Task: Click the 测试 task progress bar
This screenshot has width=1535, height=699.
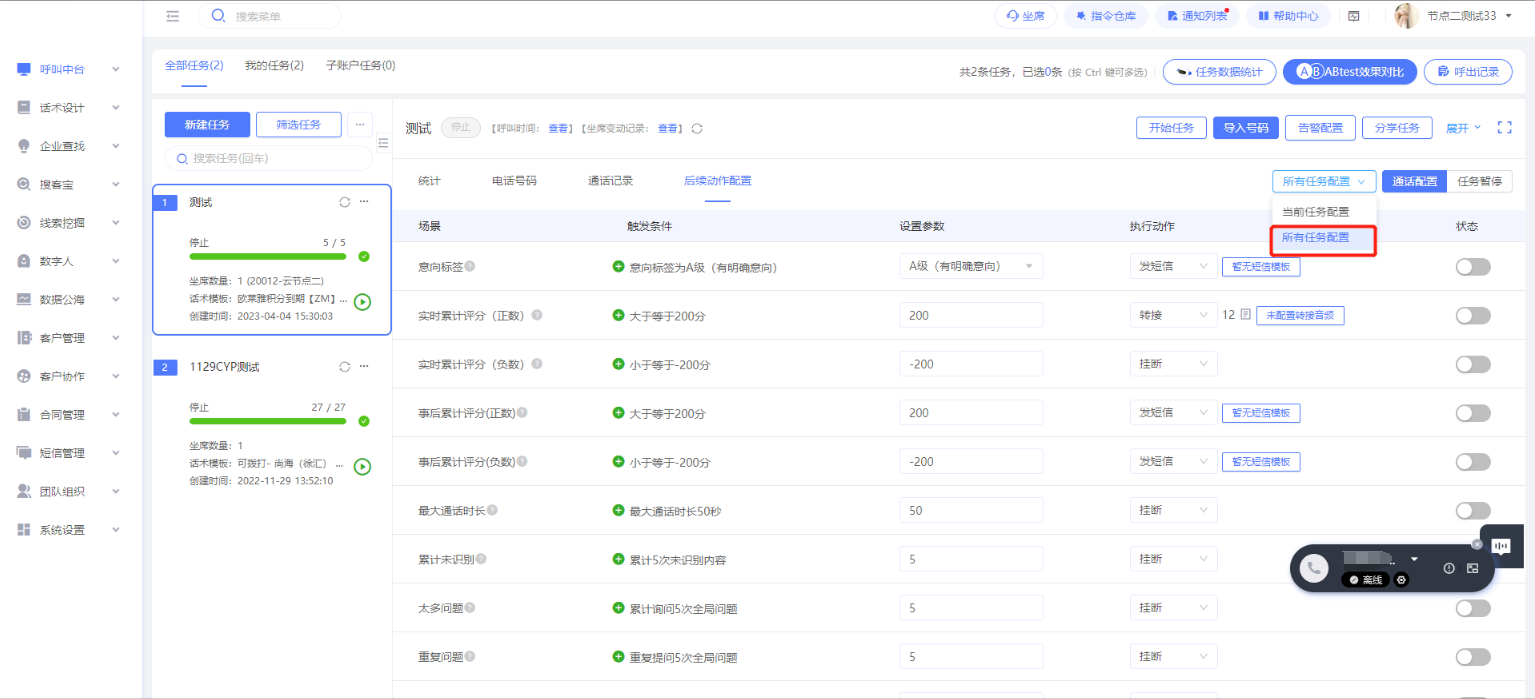Action: [267, 257]
